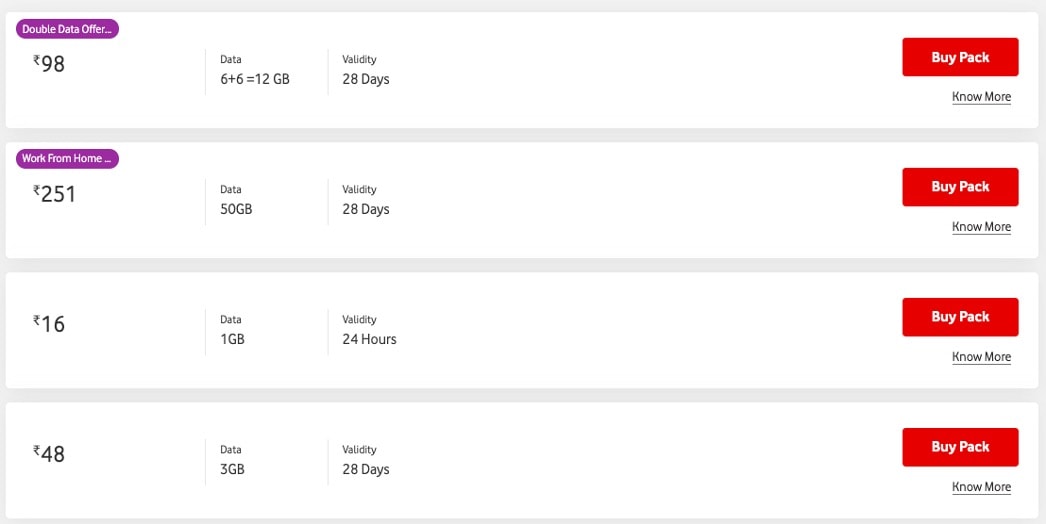Select the ₹48 price label
Image resolution: width=1046 pixels, height=524 pixels.
click(x=49, y=455)
